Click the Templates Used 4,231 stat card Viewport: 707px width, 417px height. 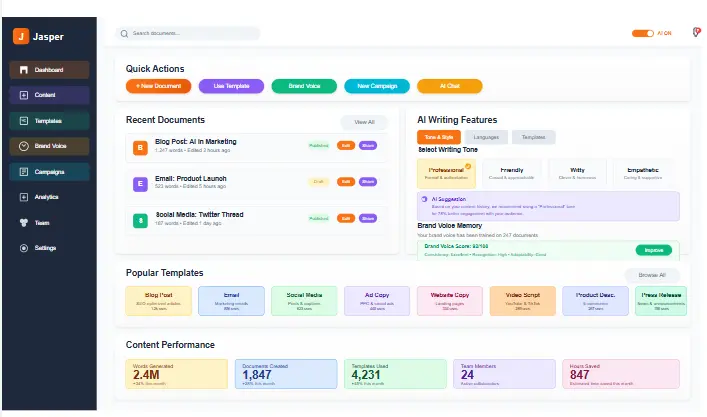tap(395, 374)
